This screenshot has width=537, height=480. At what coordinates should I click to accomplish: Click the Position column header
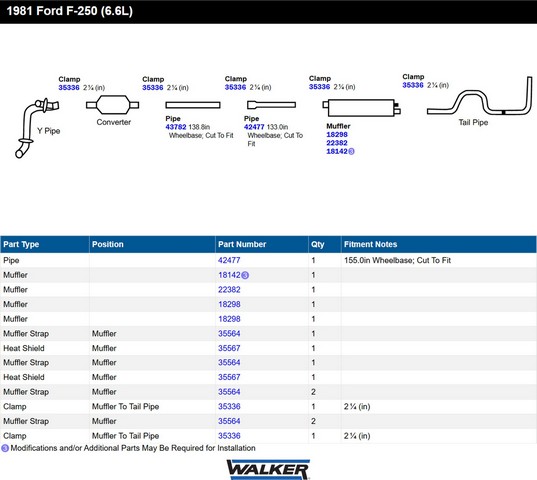pyautogui.click(x=152, y=244)
